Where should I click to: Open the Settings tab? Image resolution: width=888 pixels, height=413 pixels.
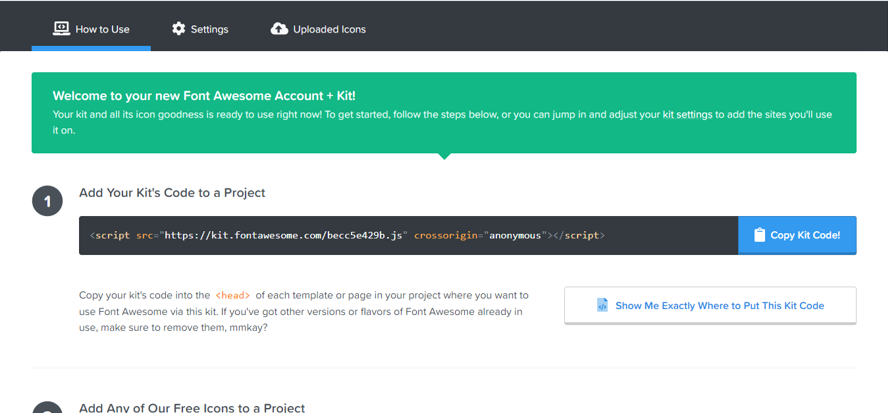pos(200,29)
